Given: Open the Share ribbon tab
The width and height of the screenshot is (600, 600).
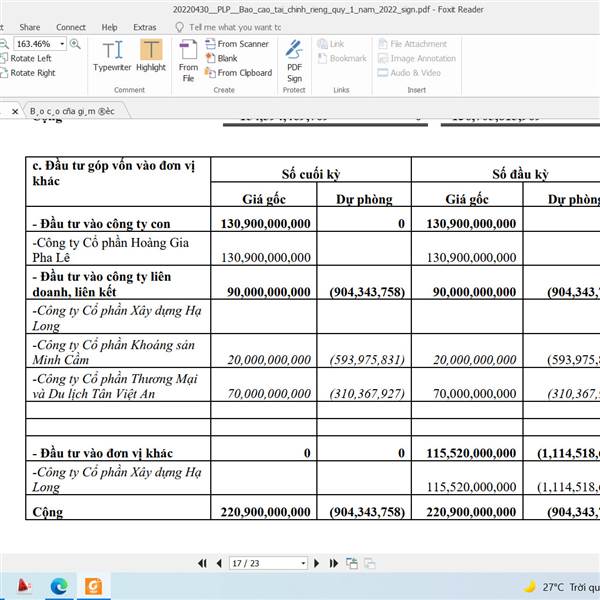Looking at the screenshot, I should pyautogui.click(x=30, y=27).
